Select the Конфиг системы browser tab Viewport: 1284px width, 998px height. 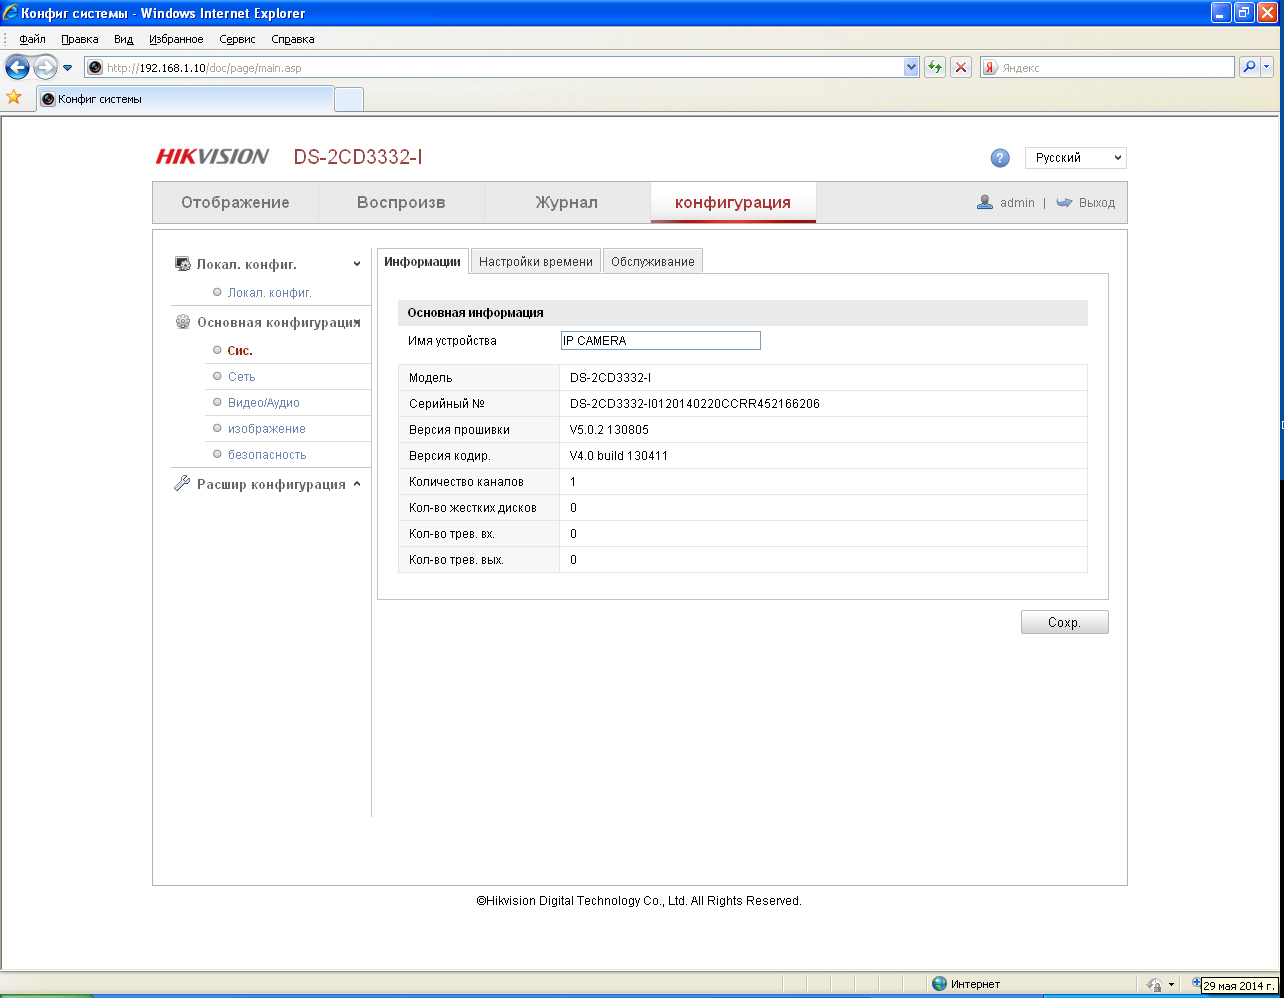[x=185, y=99]
